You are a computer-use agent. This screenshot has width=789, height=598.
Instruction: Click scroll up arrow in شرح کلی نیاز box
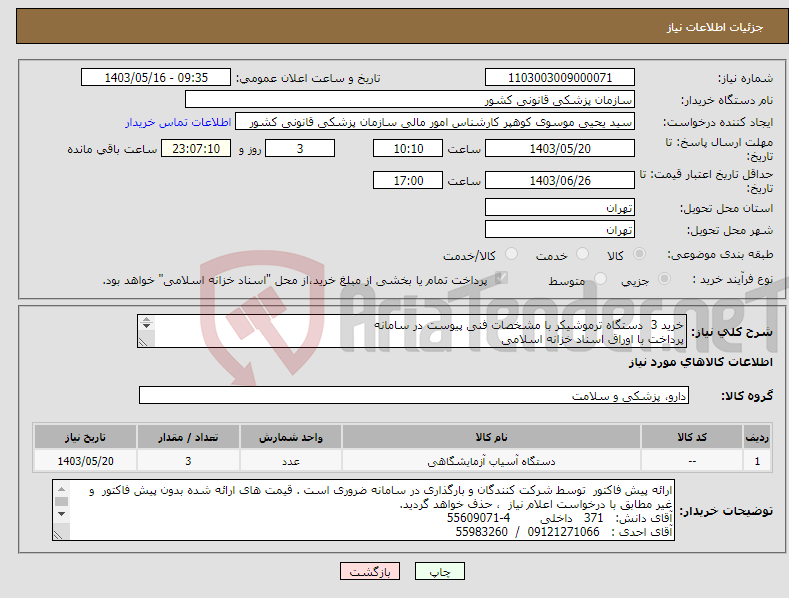146,319
